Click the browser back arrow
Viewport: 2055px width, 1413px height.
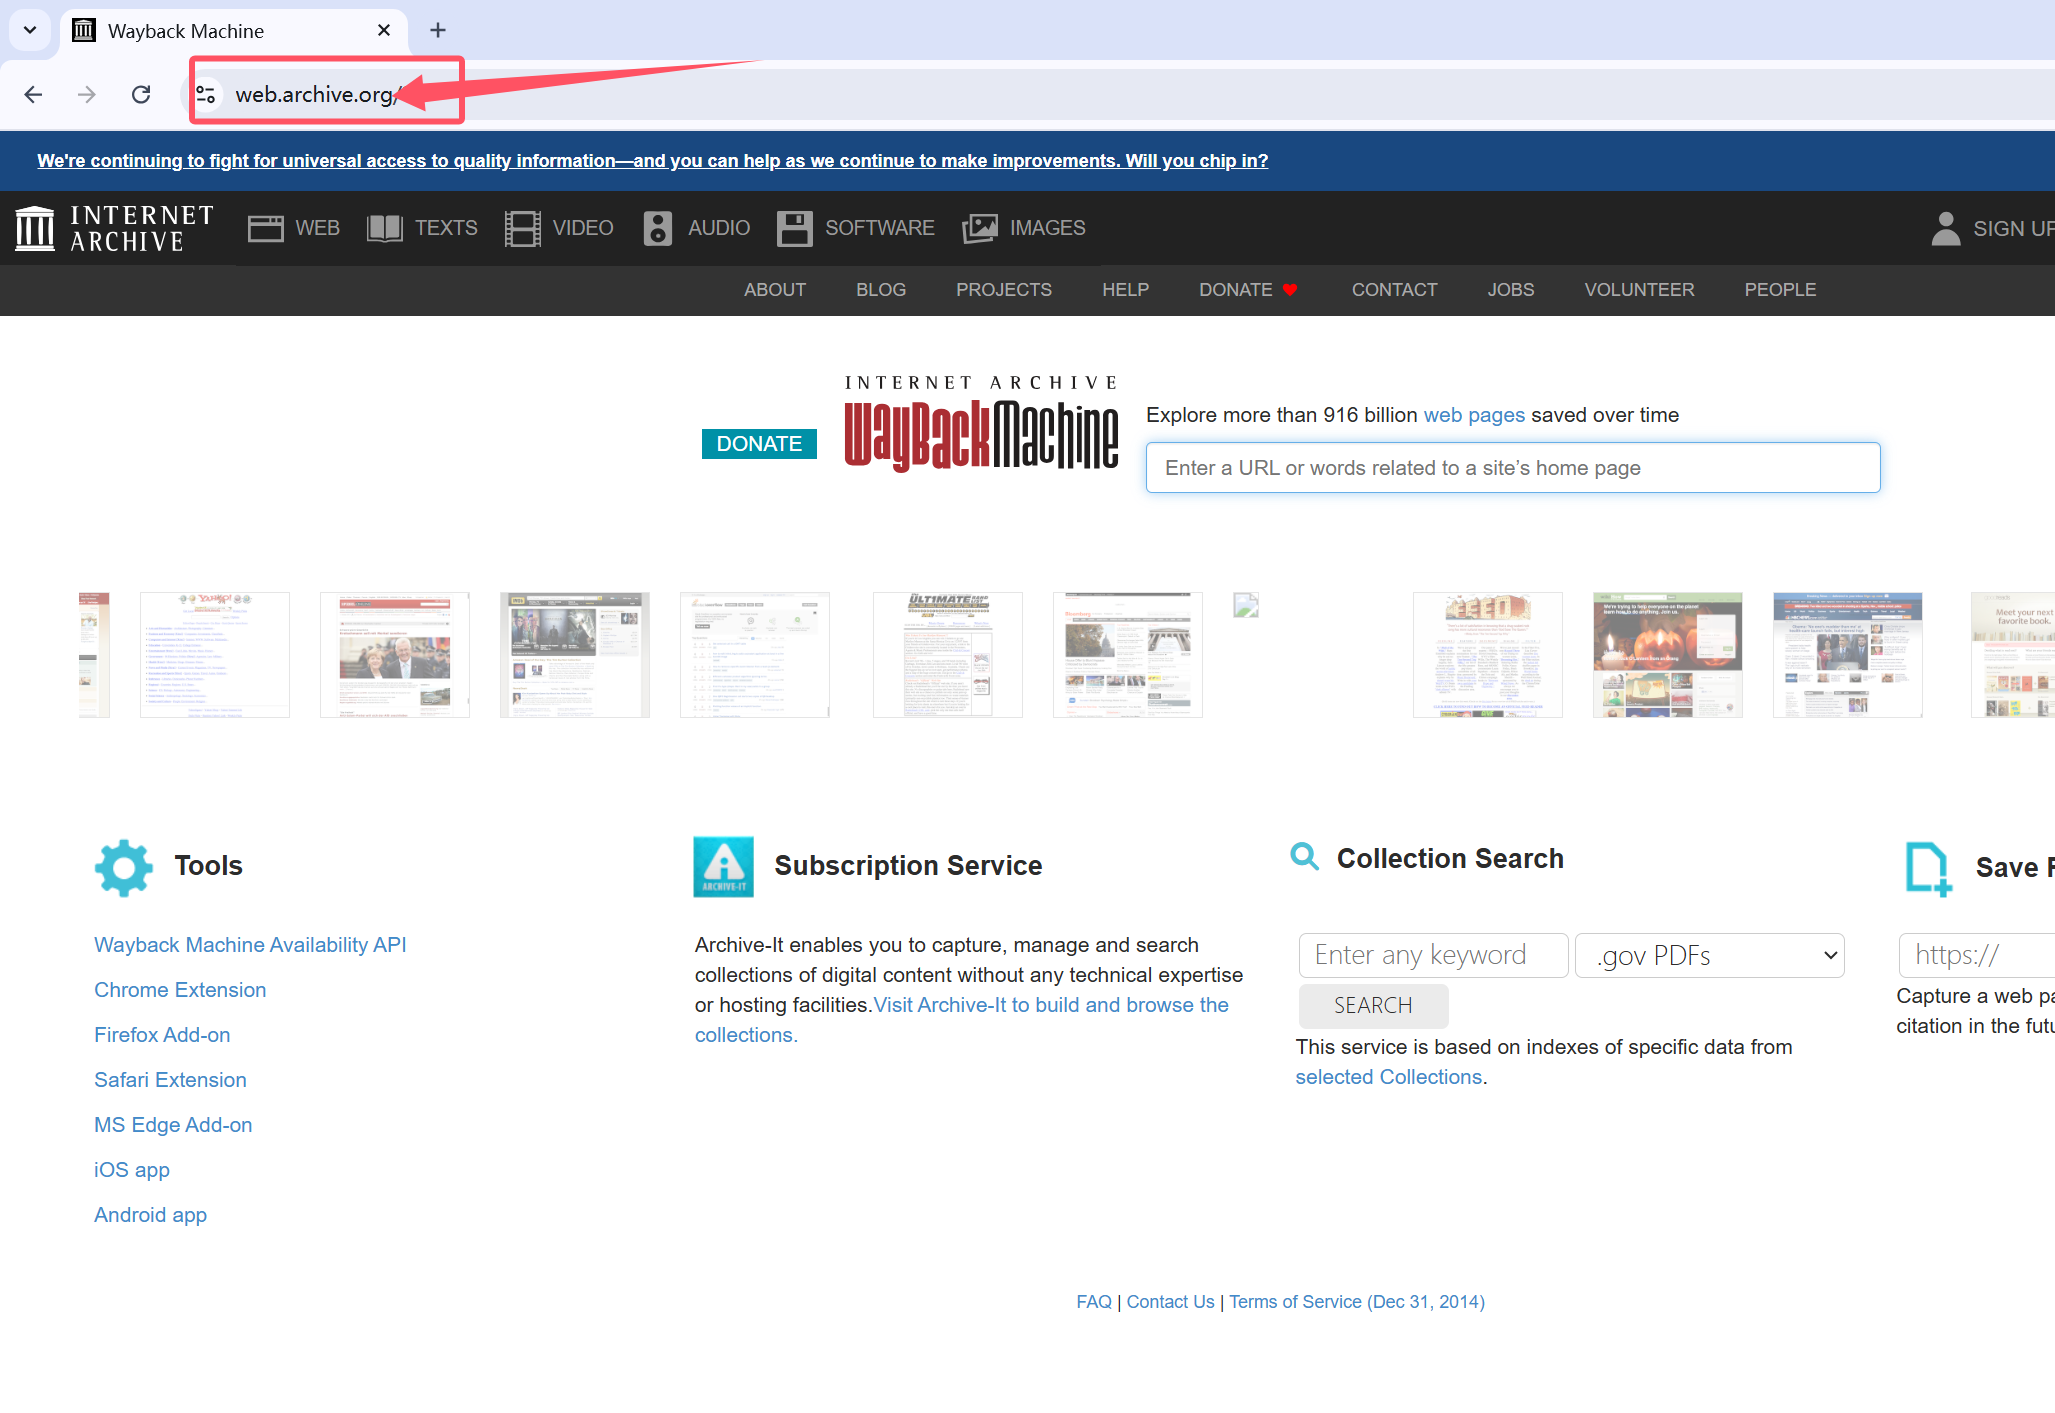(x=33, y=94)
